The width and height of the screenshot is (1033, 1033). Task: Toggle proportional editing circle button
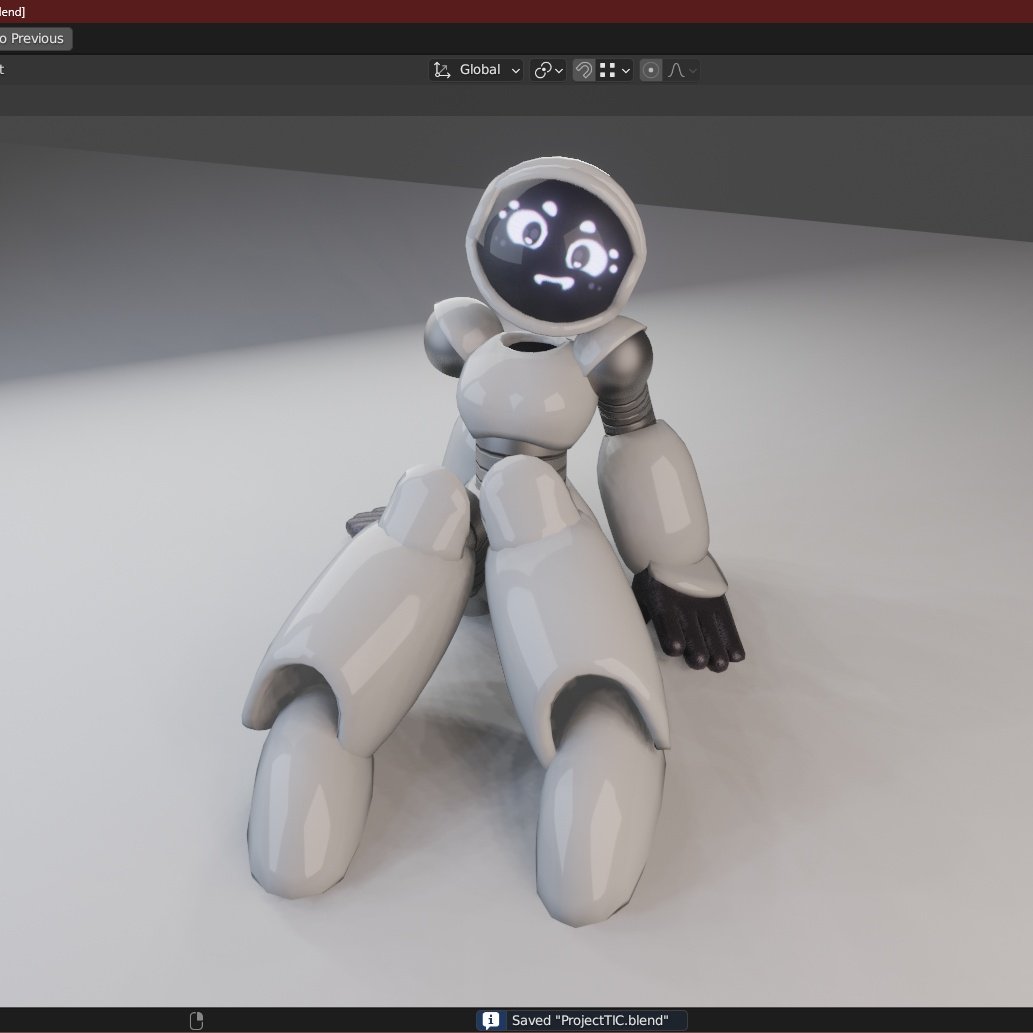point(650,70)
